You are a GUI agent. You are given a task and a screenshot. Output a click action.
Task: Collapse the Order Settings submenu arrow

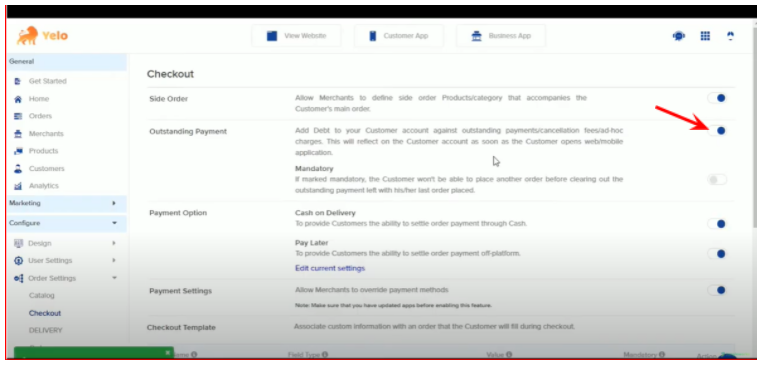pyautogui.click(x=114, y=278)
